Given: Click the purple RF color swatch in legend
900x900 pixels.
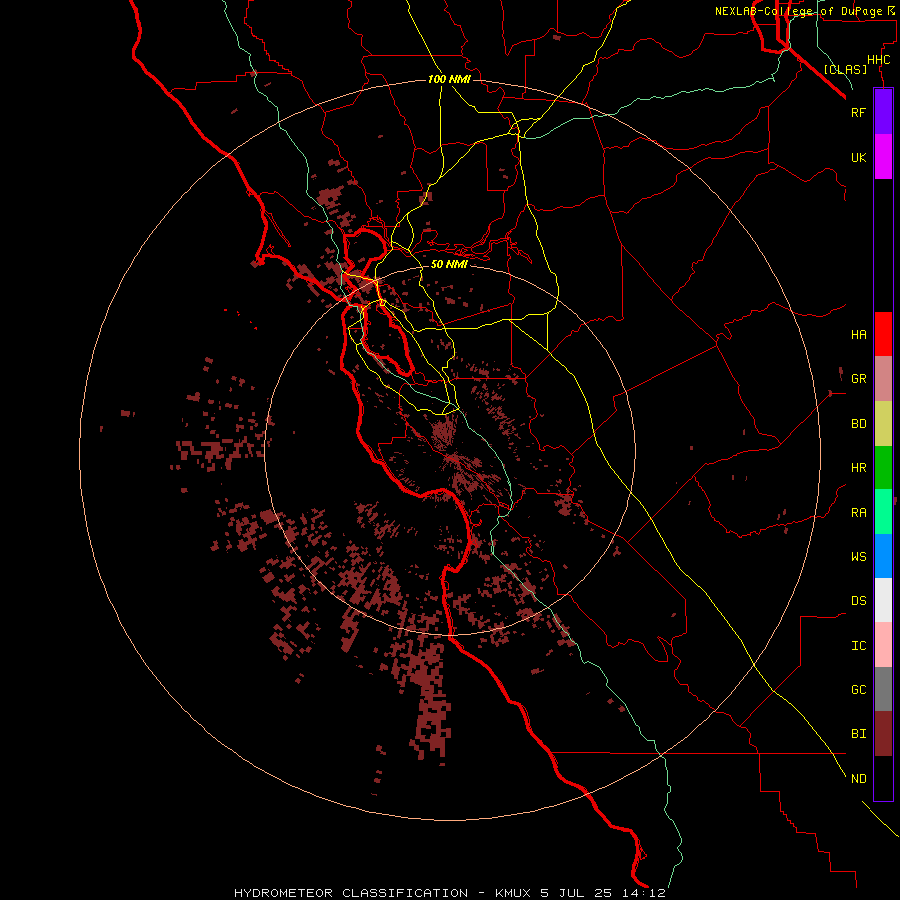Looking at the screenshot, I should 883,112.
